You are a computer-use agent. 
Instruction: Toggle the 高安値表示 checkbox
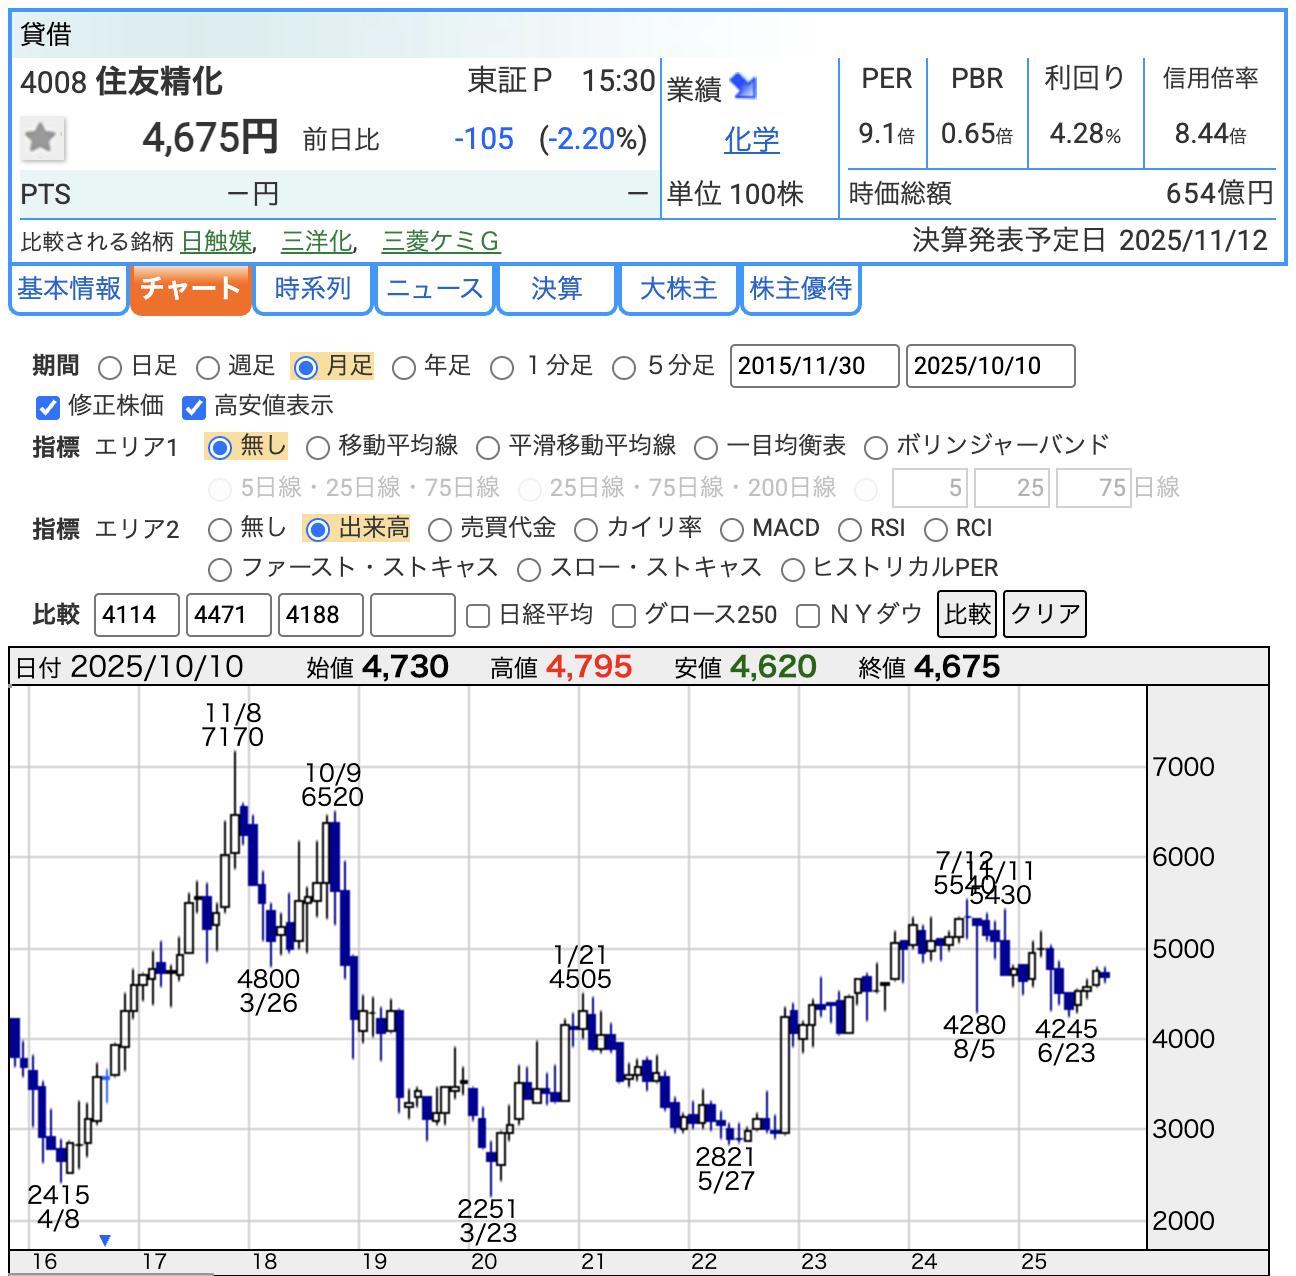[x=194, y=407]
